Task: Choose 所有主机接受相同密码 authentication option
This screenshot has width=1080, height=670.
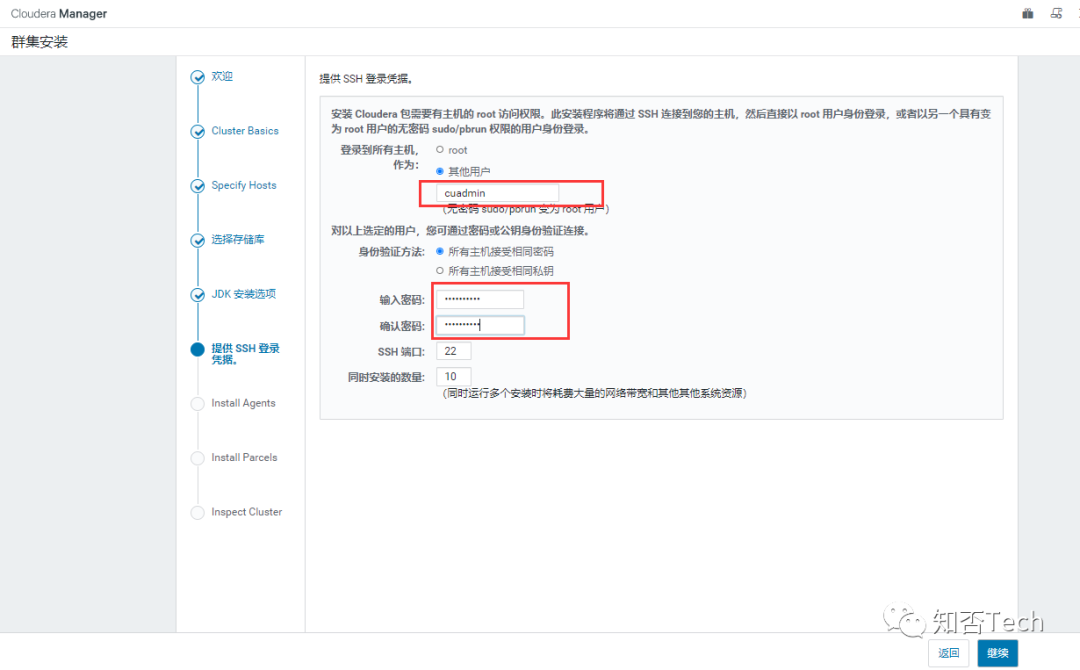Action: [x=439, y=251]
